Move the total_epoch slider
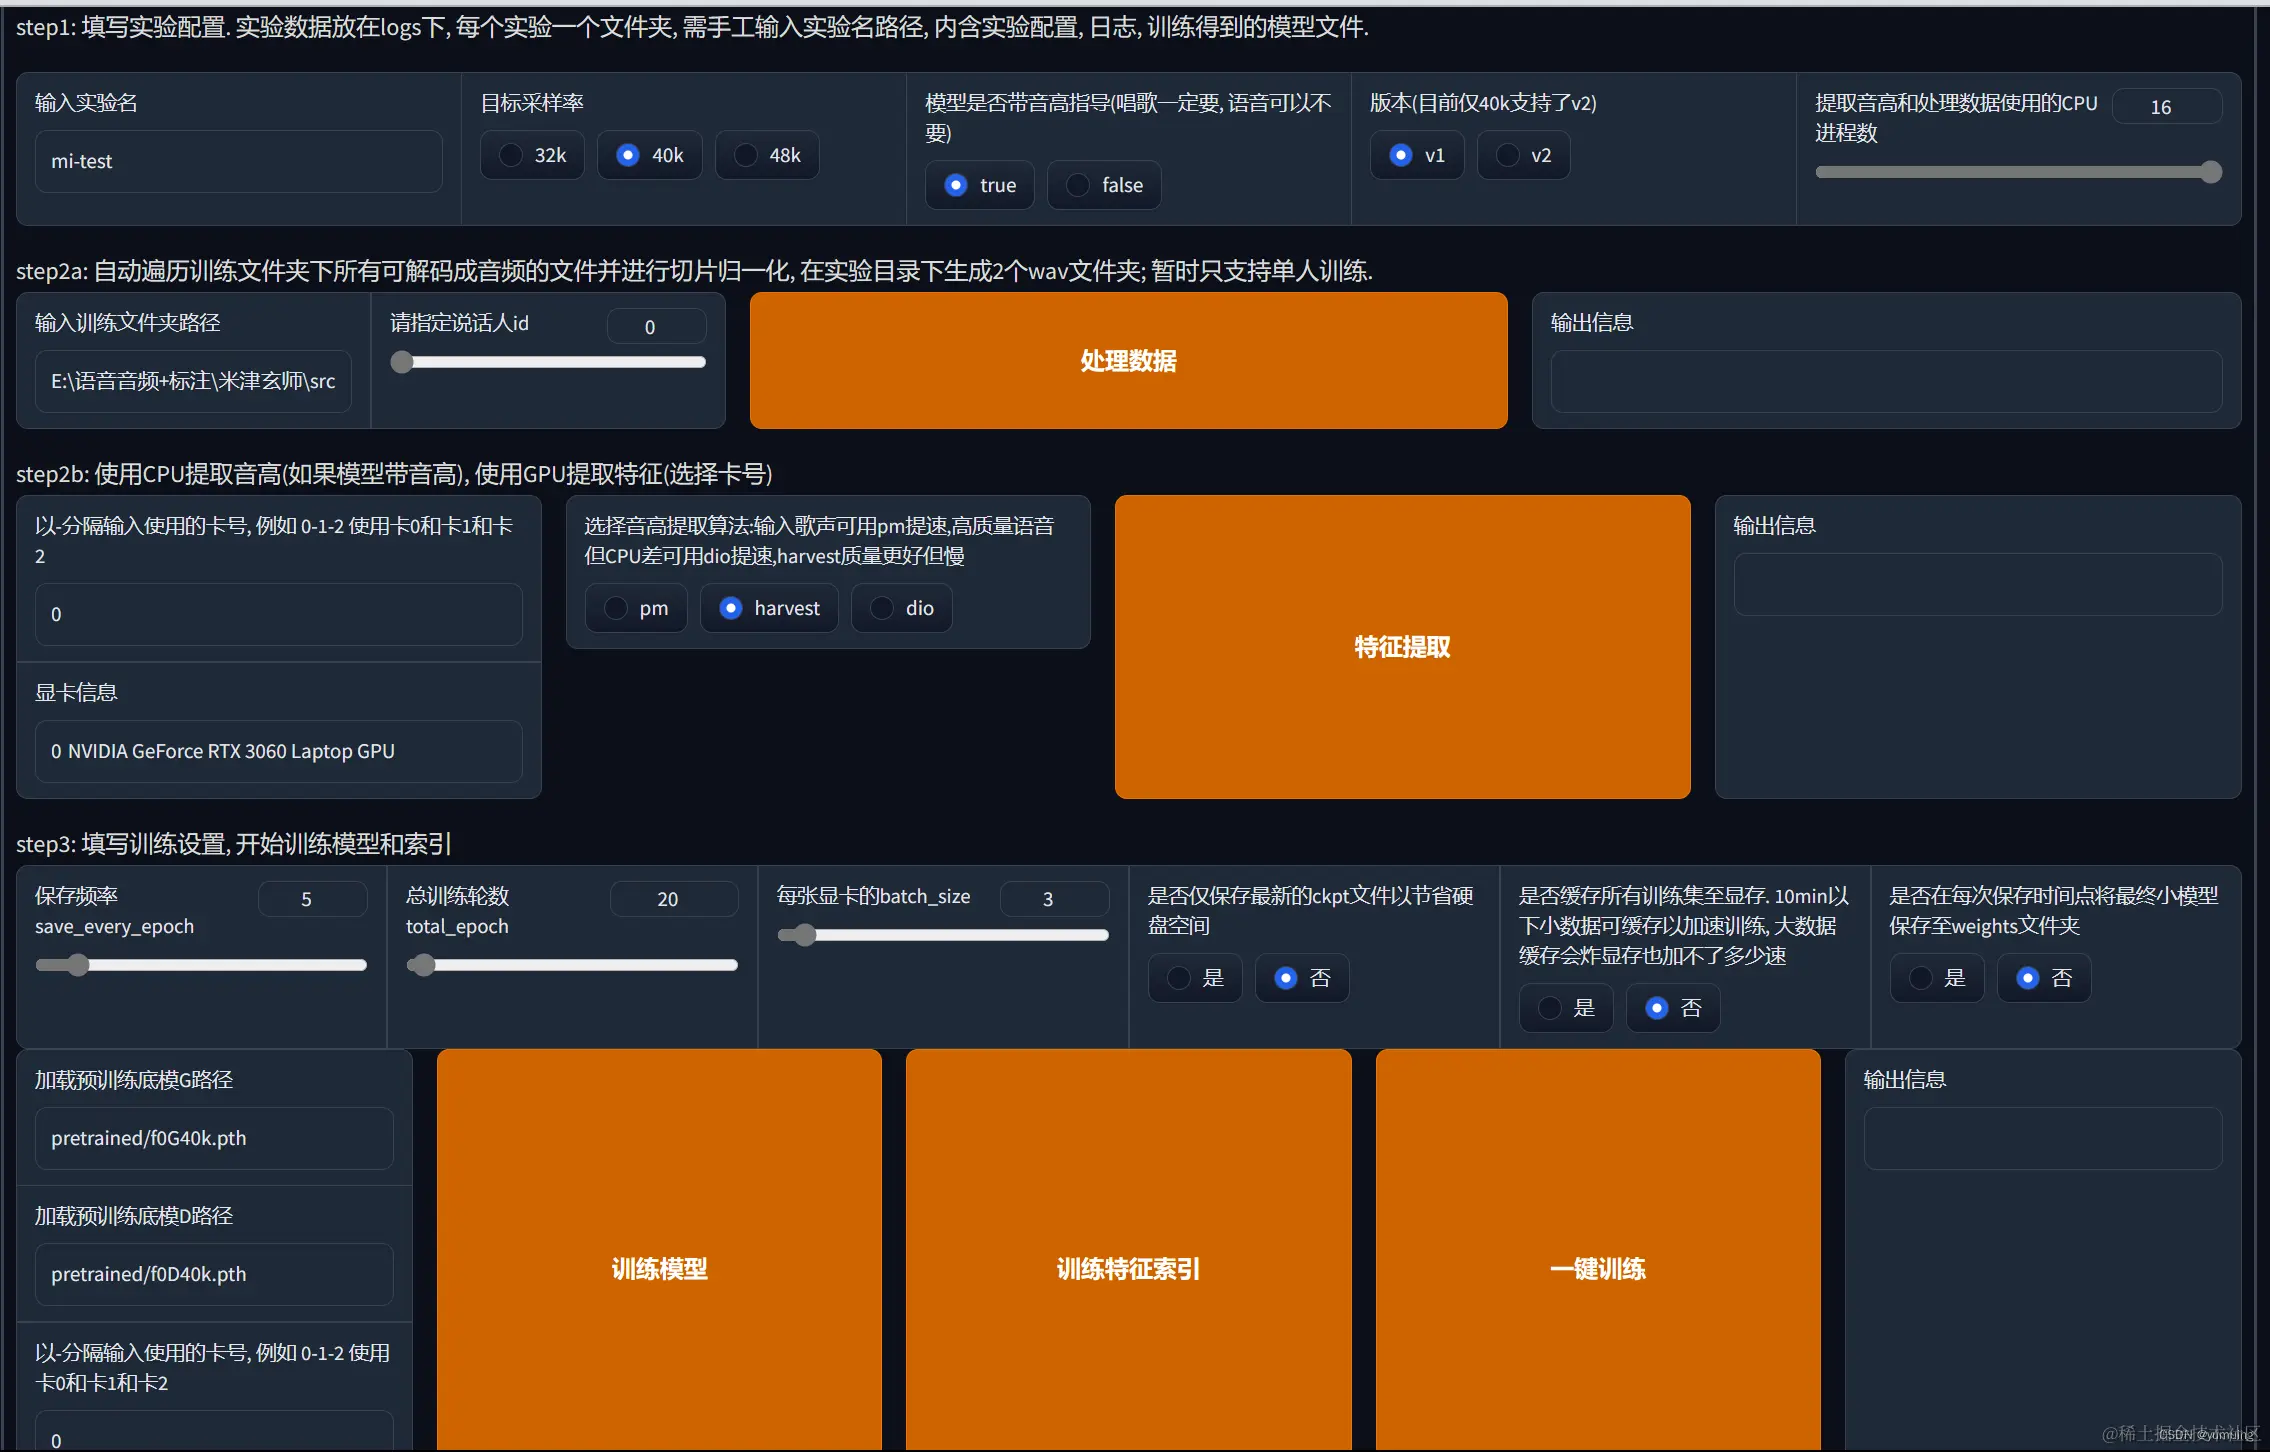Screen dimensions: 2270x1452 point(422,964)
